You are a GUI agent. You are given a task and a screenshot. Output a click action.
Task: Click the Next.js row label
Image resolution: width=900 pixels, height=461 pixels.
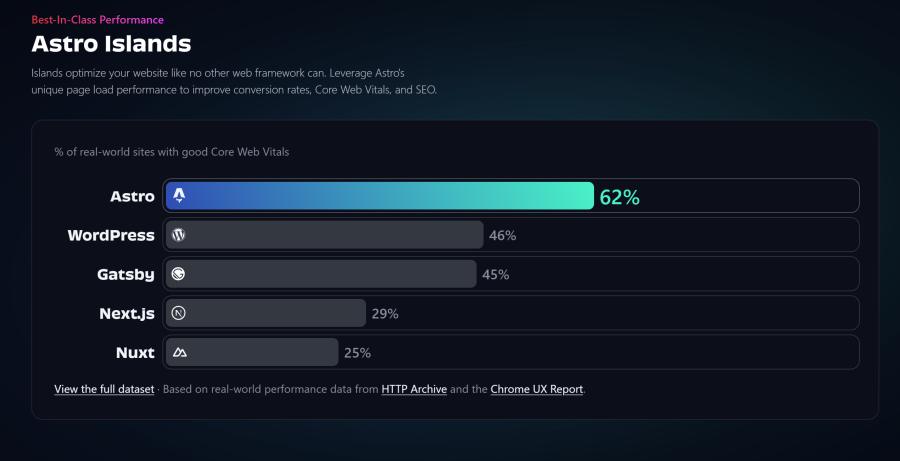click(x=127, y=313)
